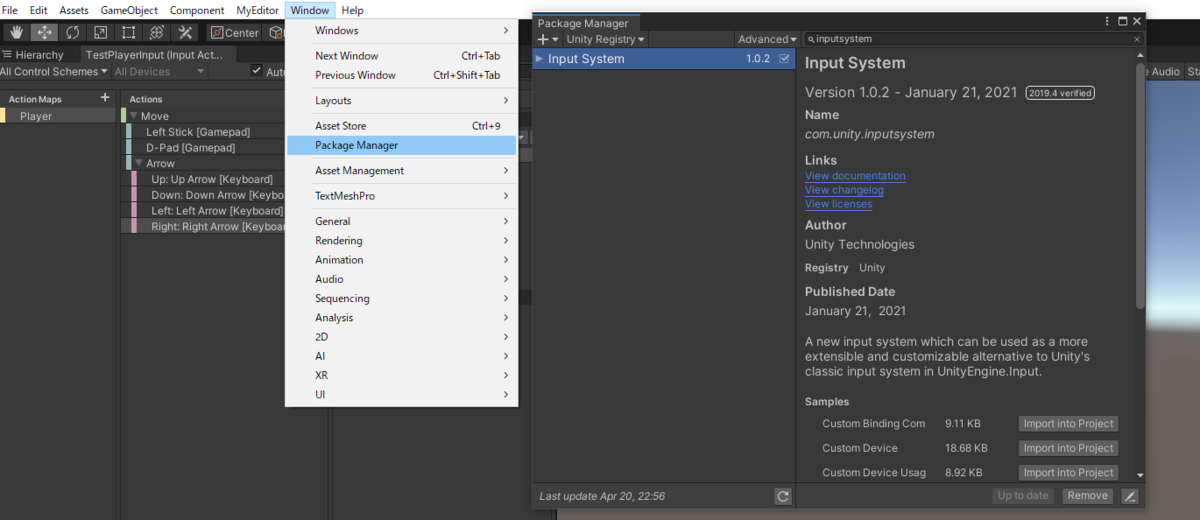Import the Custom Device Usages sample
The width and height of the screenshot is (1200, 520).
tap(1068, 472)
